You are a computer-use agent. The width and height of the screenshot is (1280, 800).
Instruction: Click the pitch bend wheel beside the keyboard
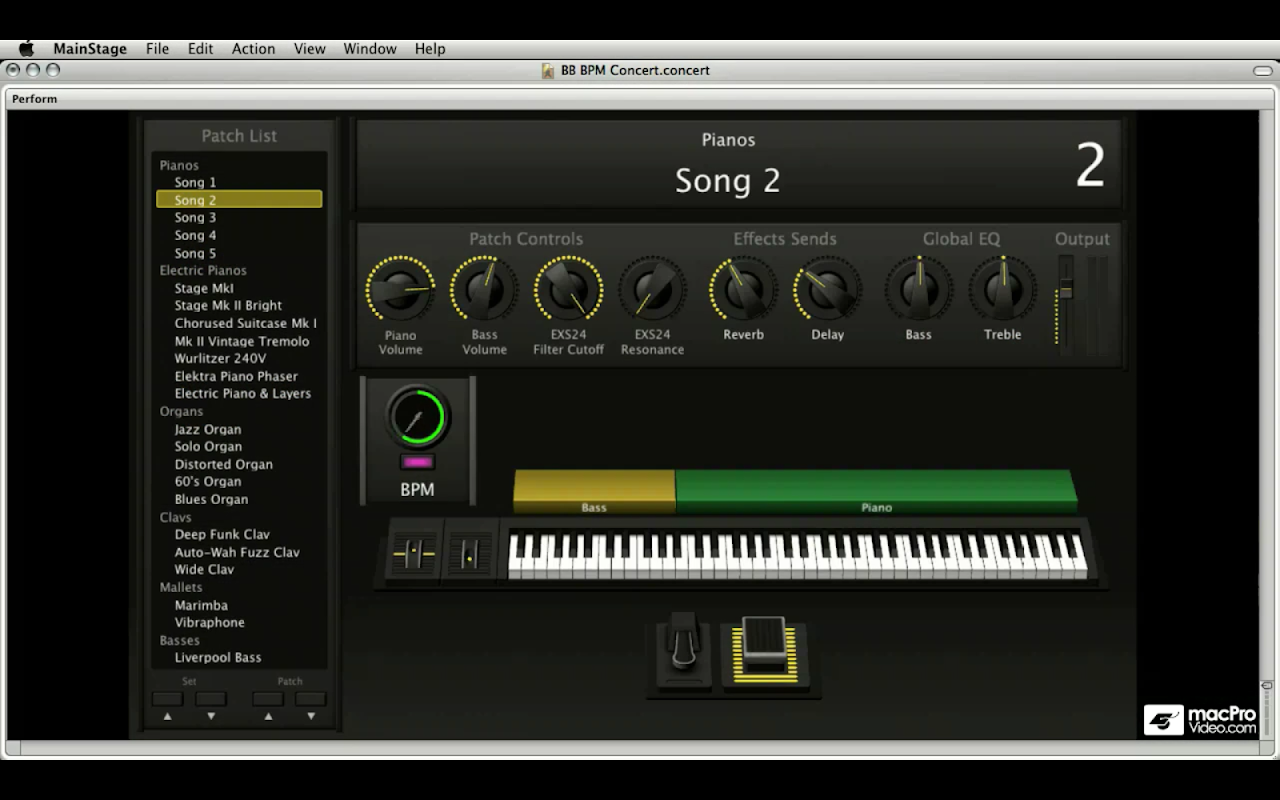[x=413, y=551]
